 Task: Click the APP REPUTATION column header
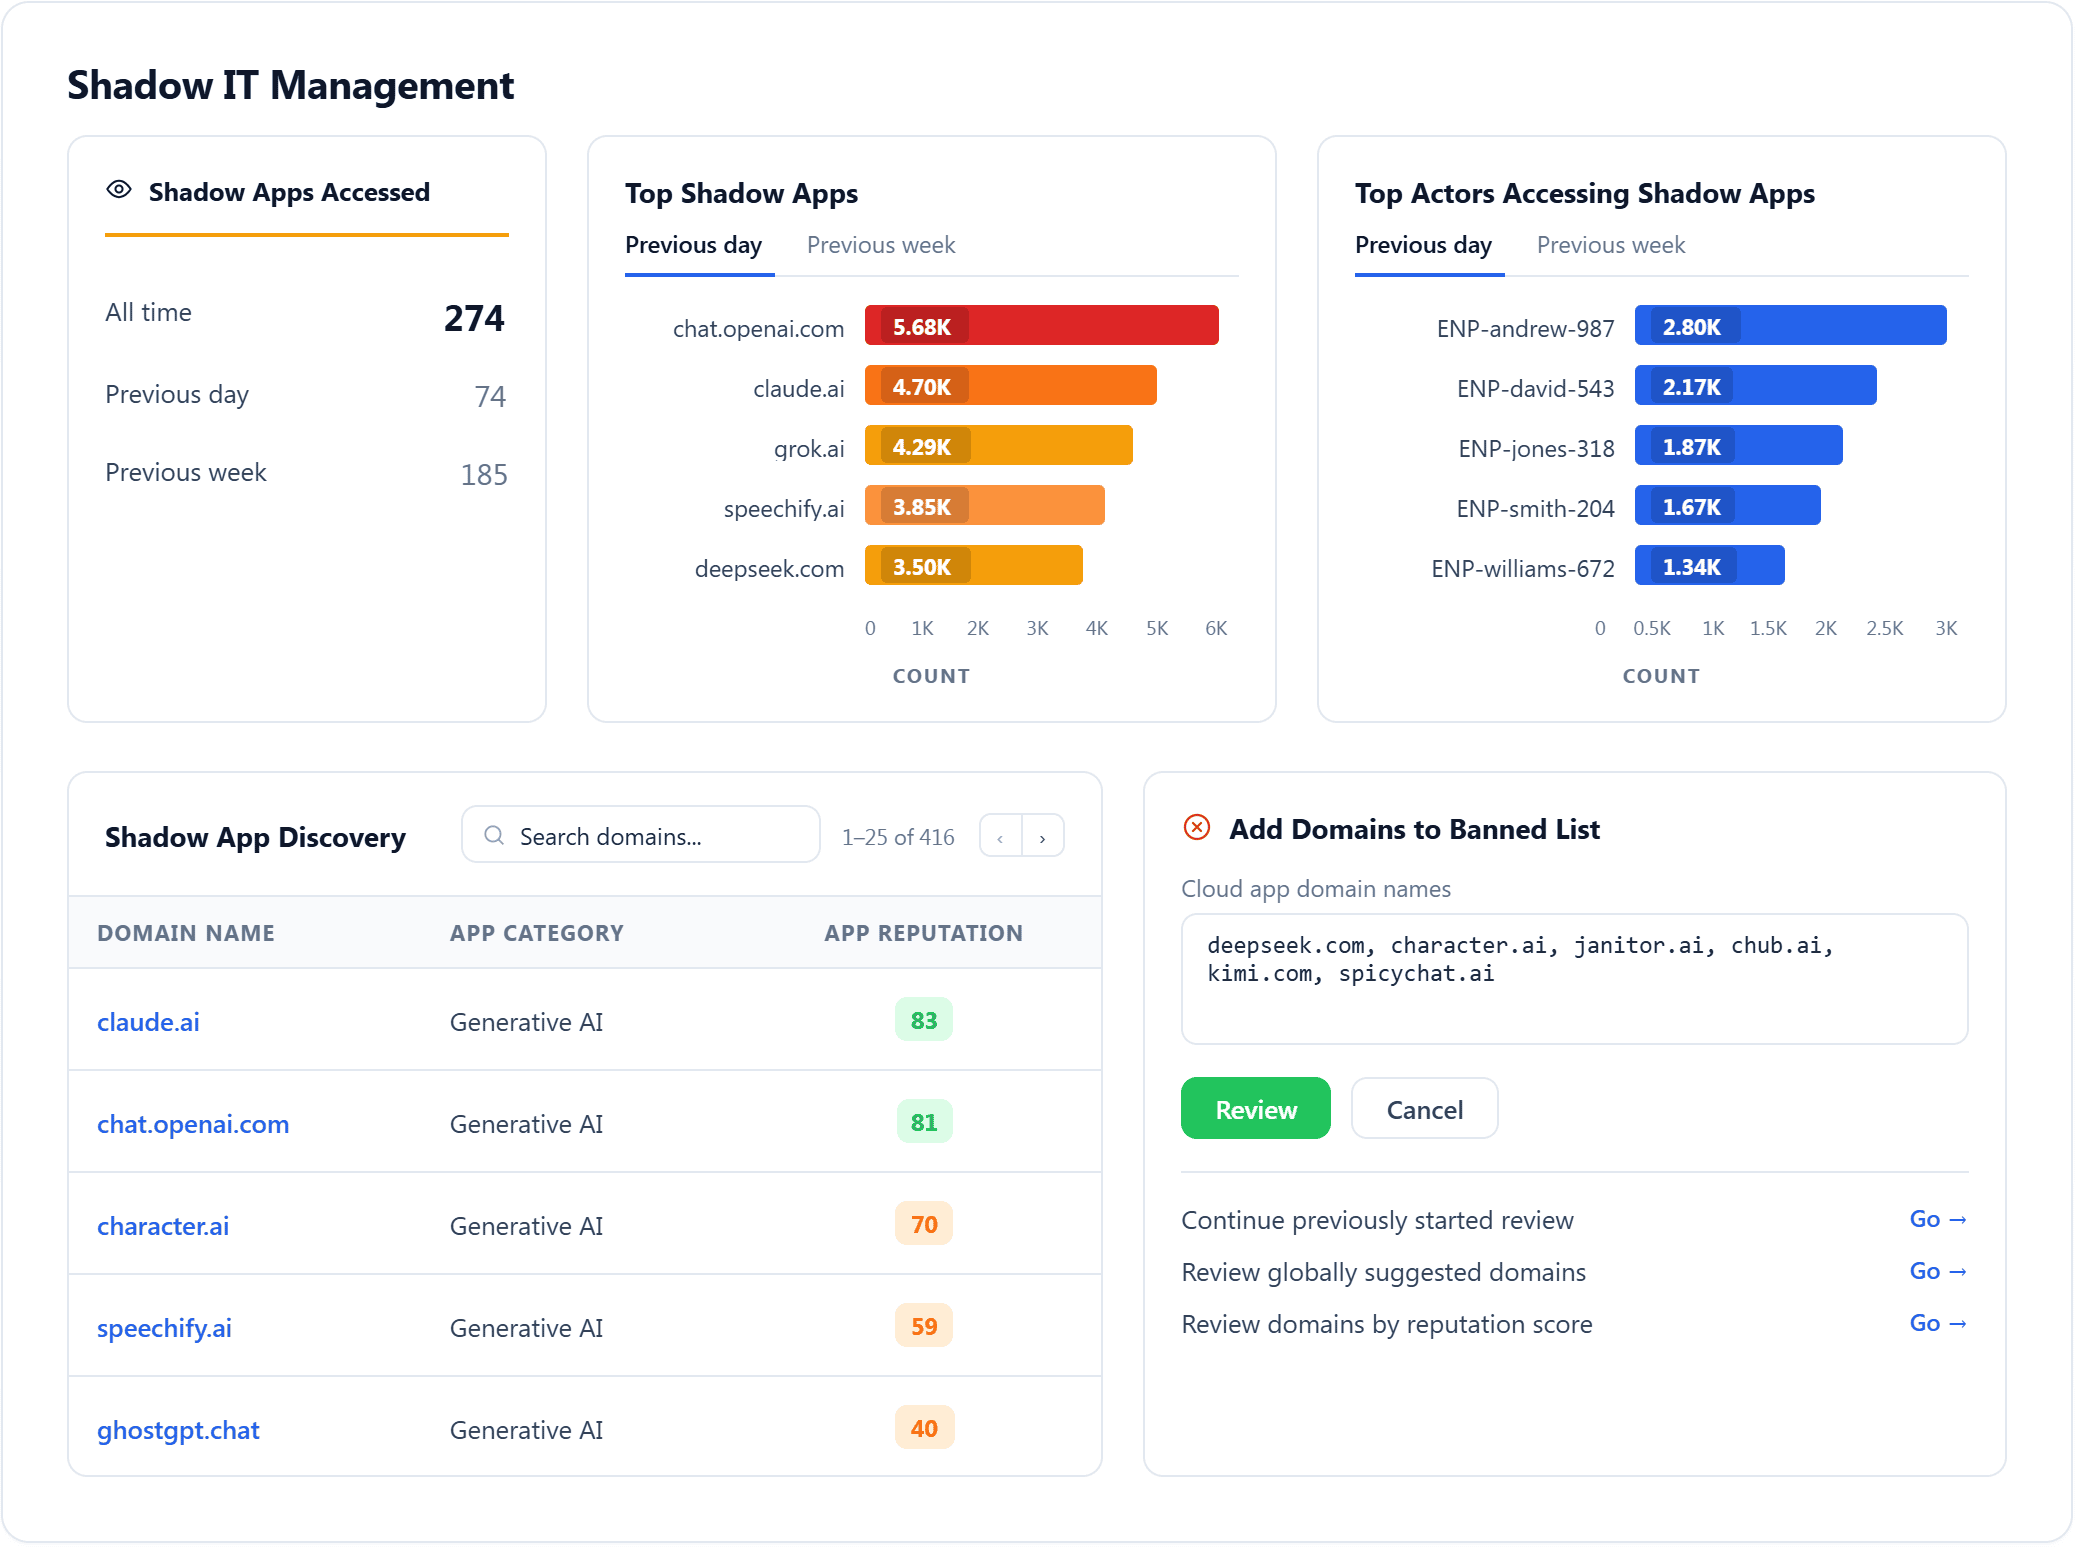point(924,933)
